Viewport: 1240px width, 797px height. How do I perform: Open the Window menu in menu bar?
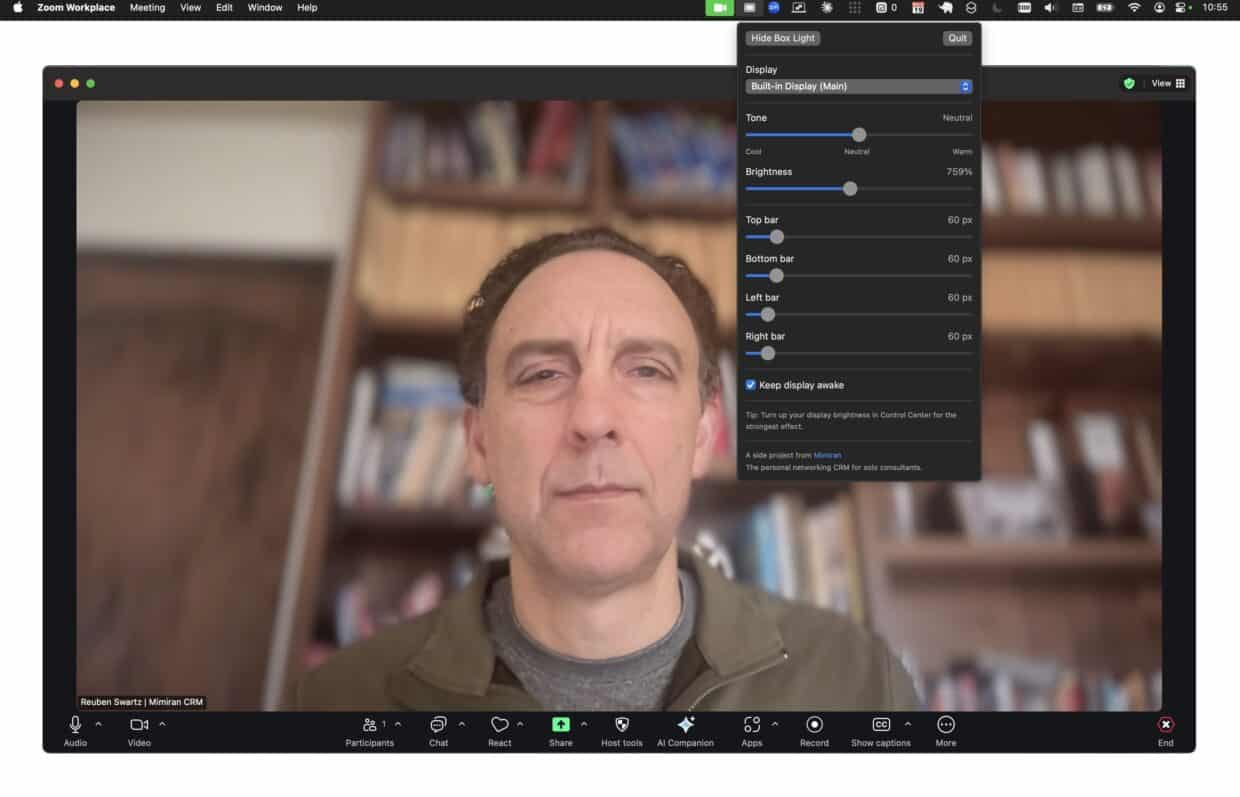coord(265,8)
